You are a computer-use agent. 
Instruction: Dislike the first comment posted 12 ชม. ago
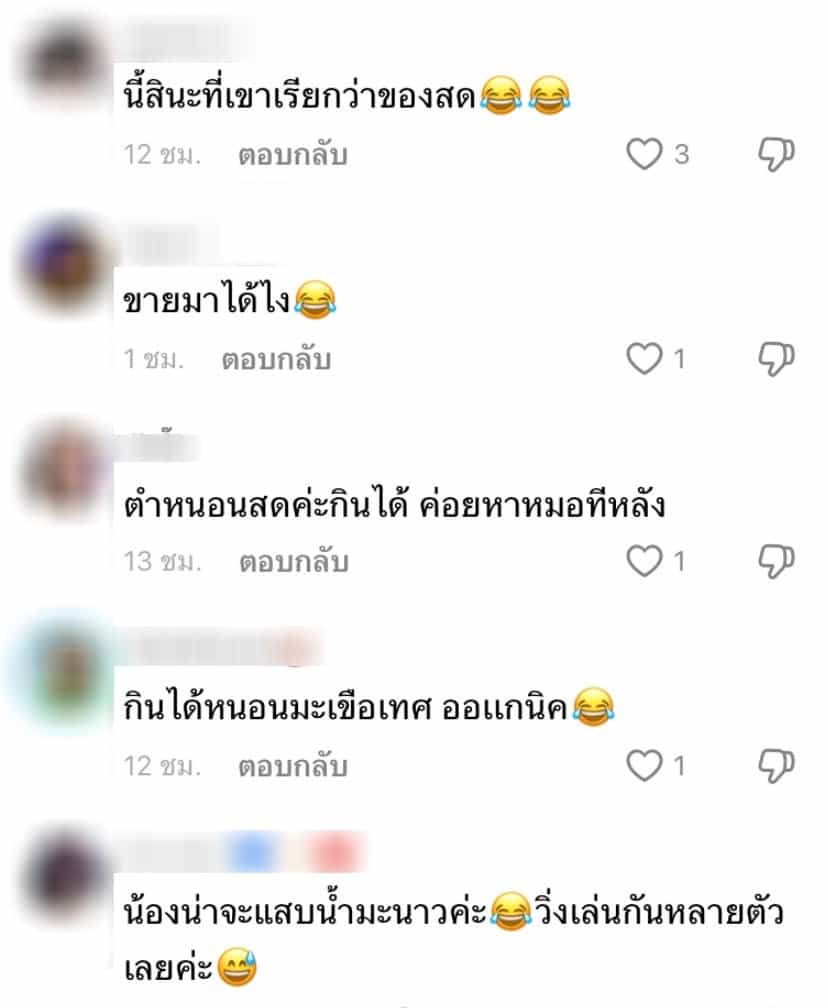[777, 154]
